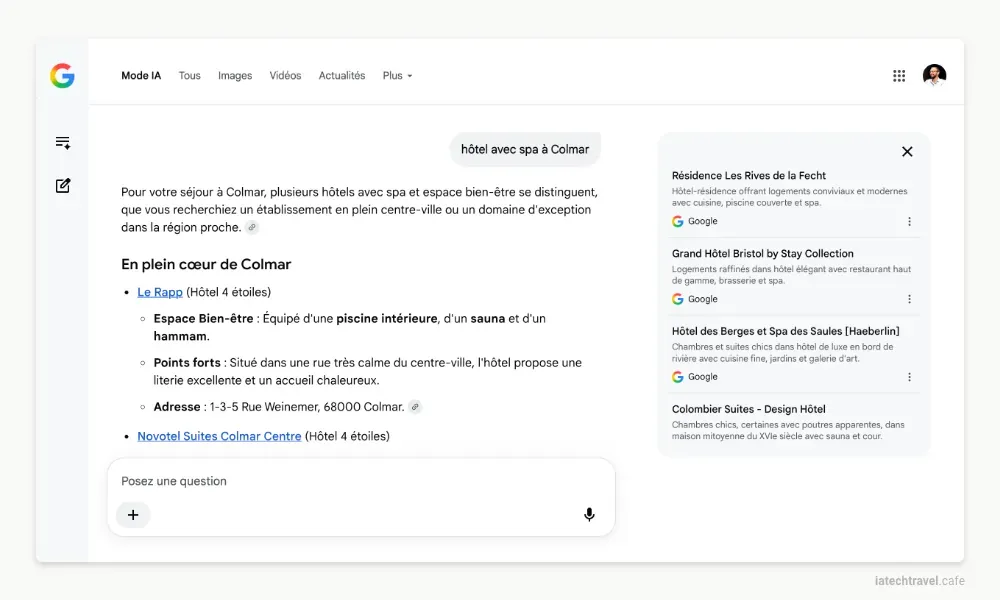The height and width of the screenshot is (600, 1000).
Task: Open Novotel Suites Colmar Centre link
Action: click(x=219, y=436)
